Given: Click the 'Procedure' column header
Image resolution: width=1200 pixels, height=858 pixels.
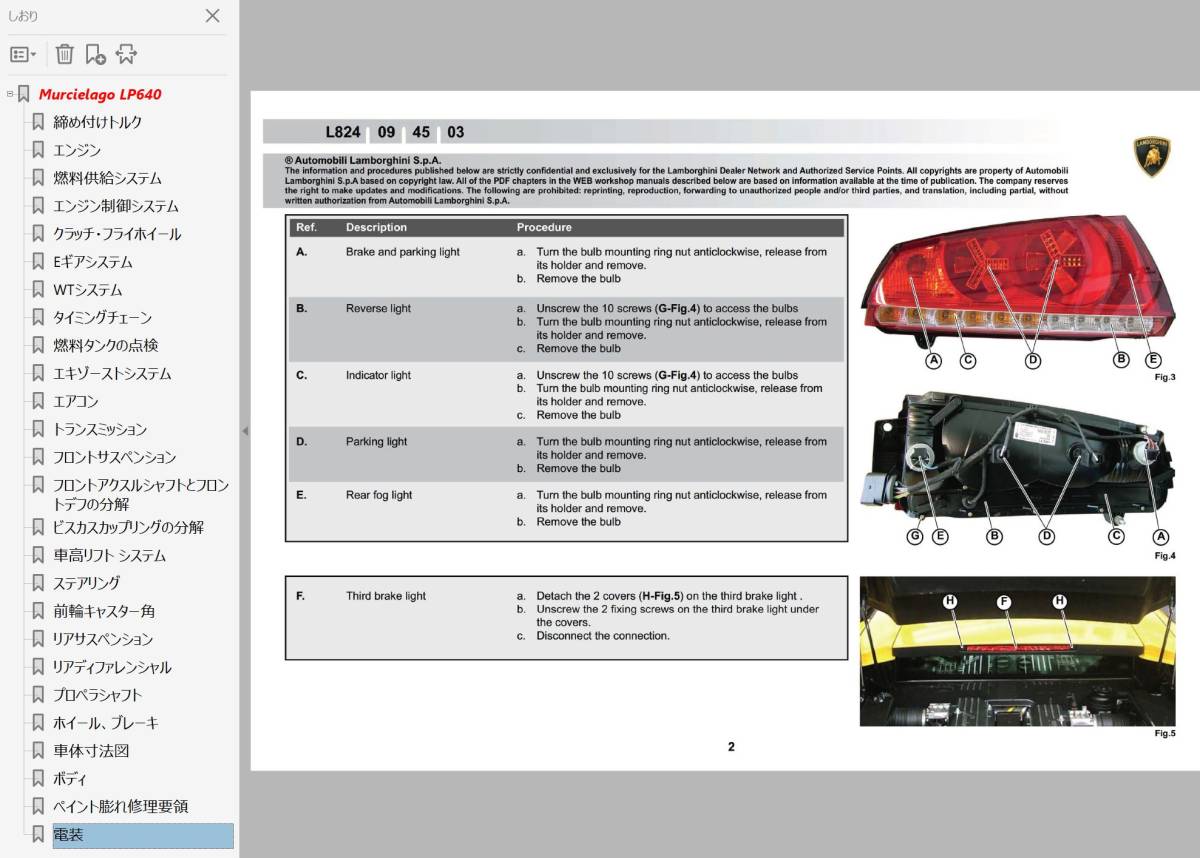Looking at the screenshot, I should pos(544,228).
